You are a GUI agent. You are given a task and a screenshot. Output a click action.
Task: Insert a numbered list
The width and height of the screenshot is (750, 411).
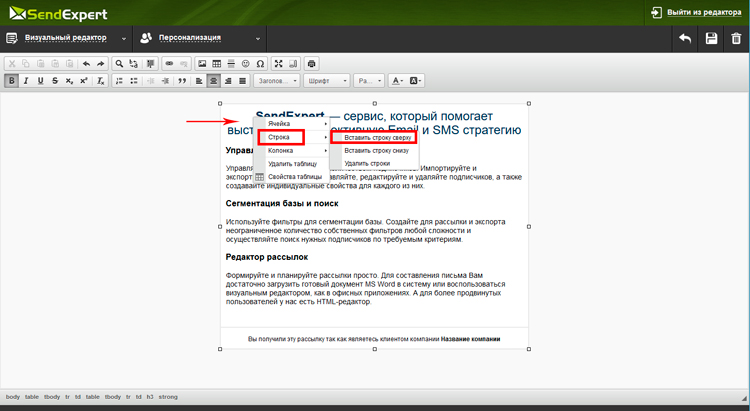click(120, 81)
